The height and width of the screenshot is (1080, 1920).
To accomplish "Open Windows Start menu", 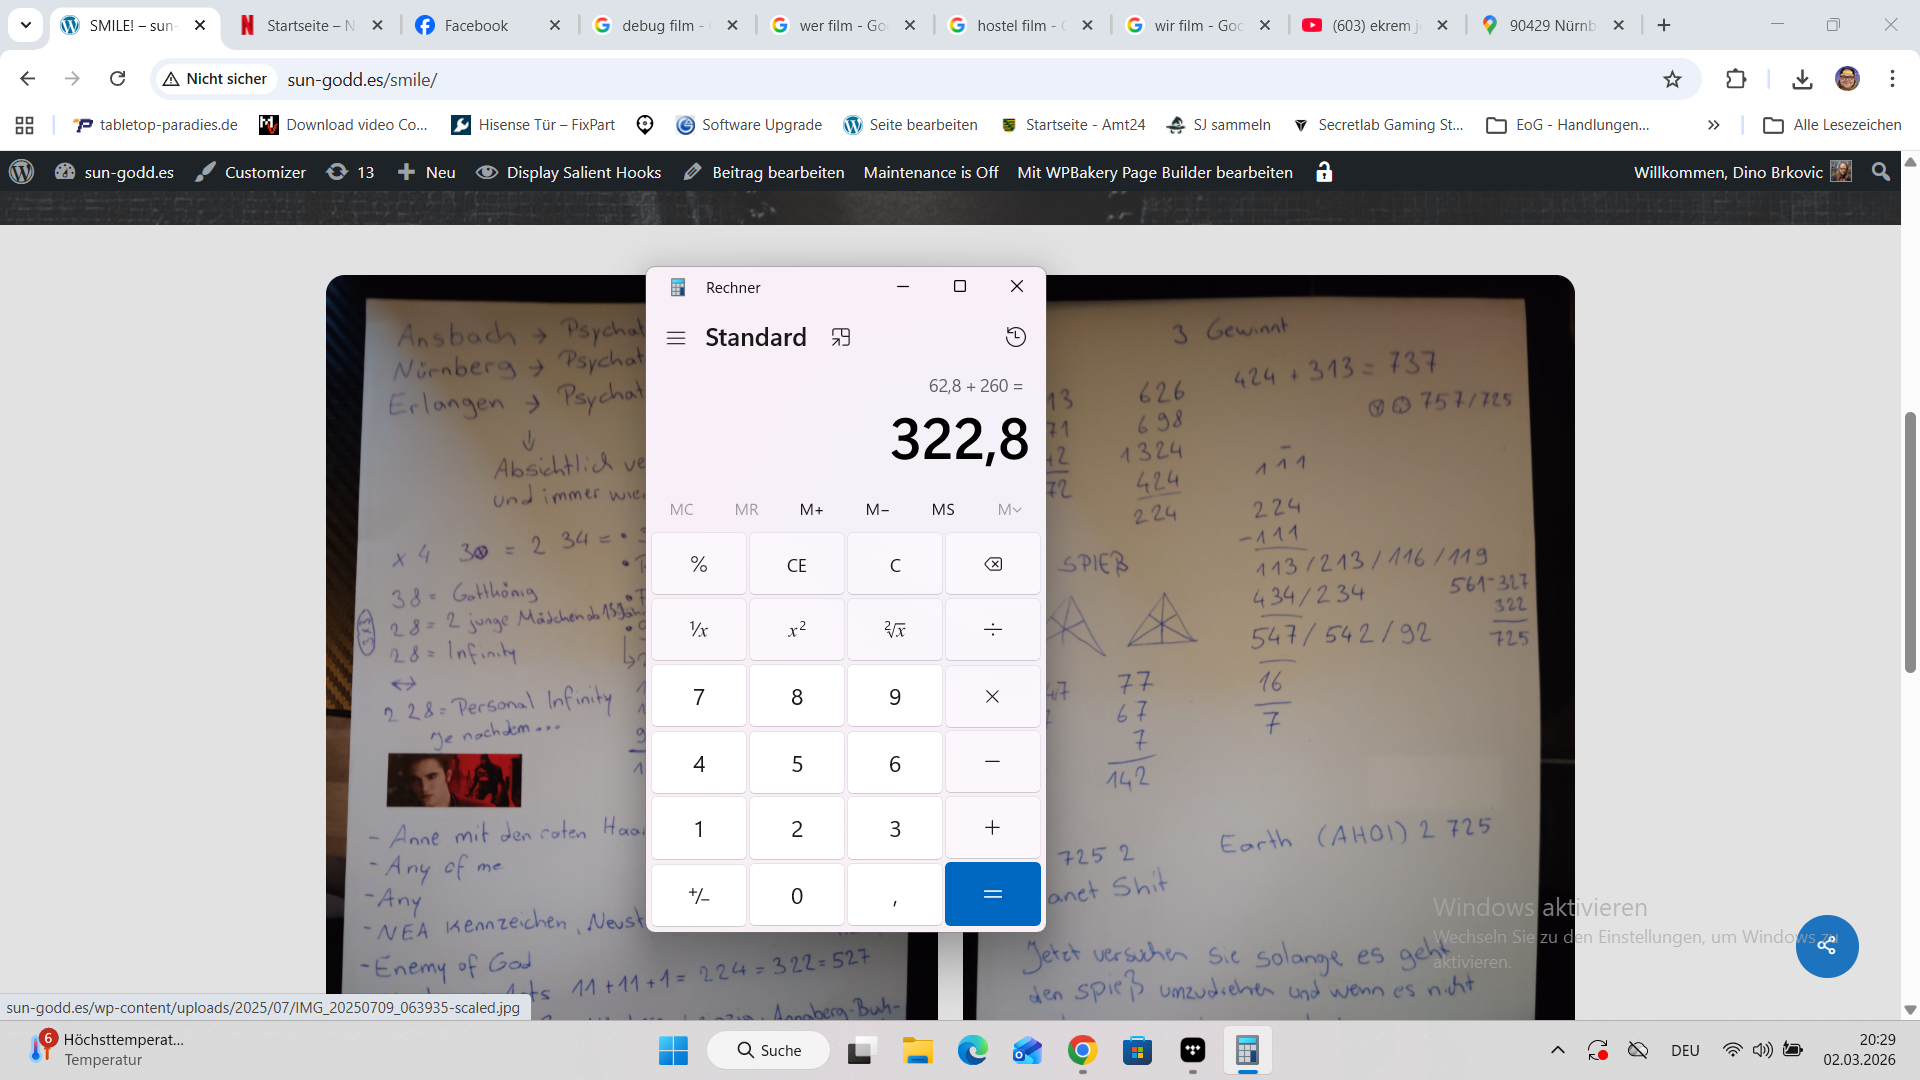I will 673,1050.
